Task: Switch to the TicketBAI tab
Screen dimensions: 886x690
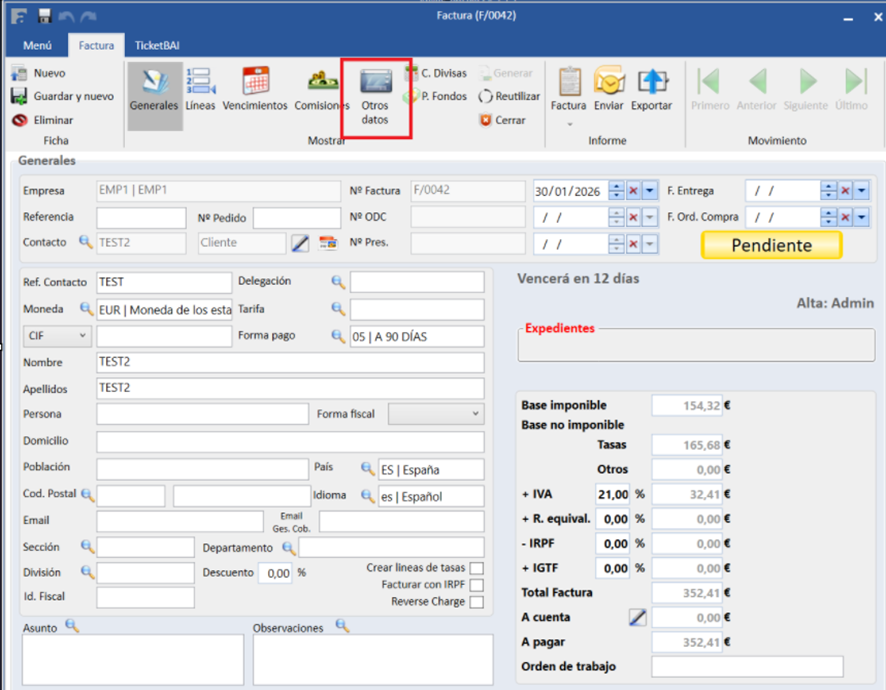Action: (155, 46)
